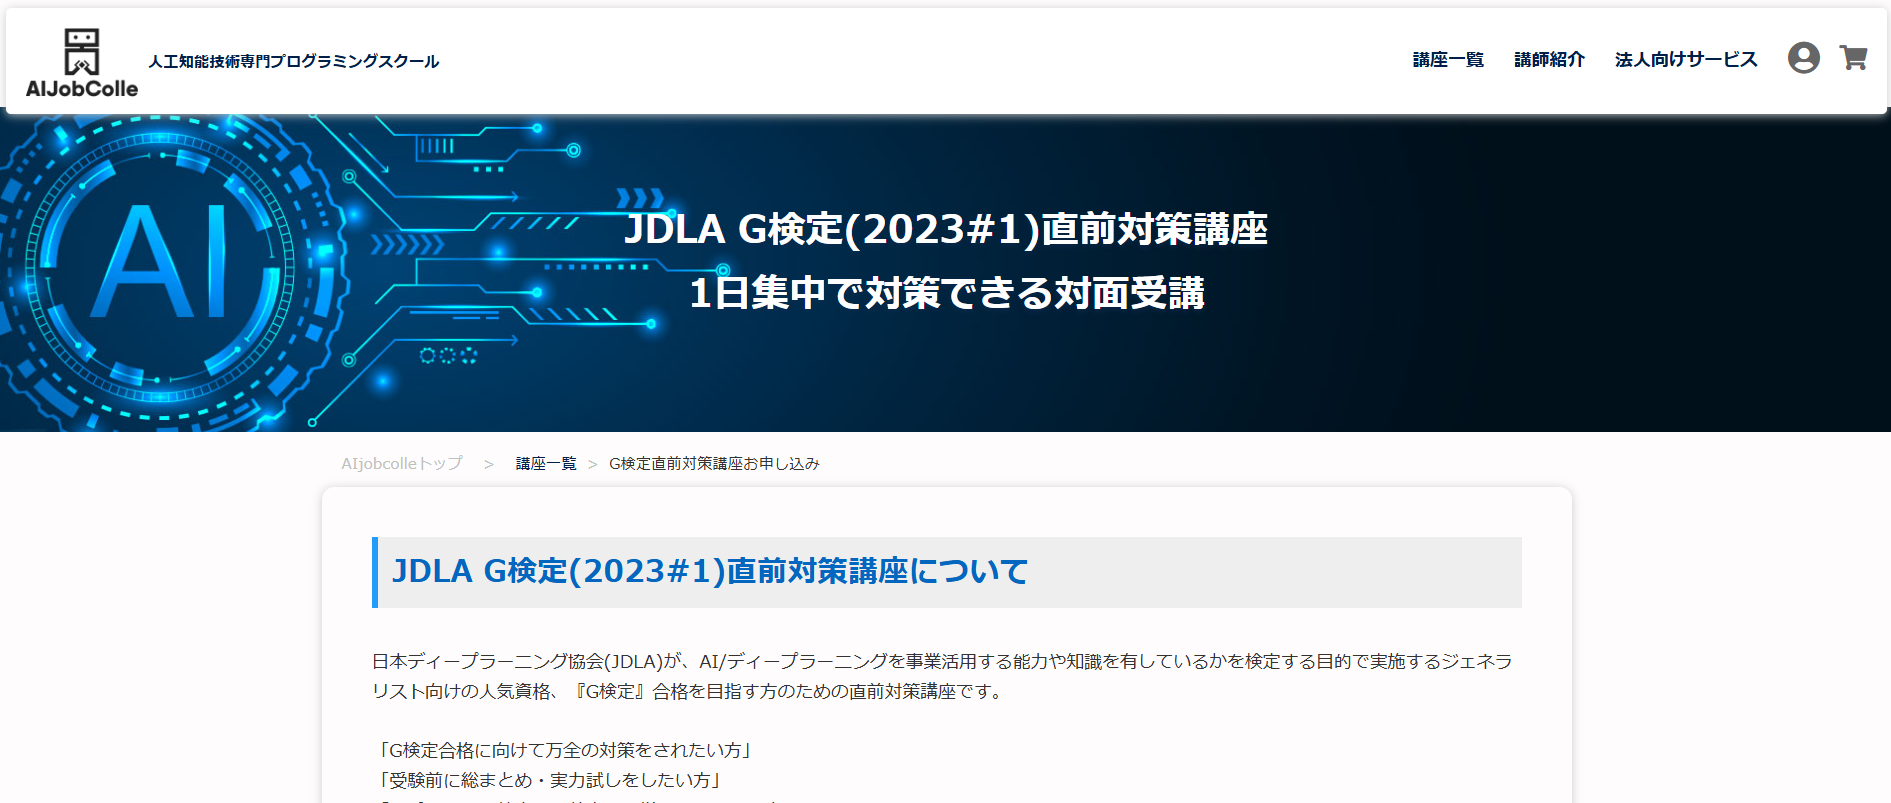This screenshot has height=803, width=1891.
Task: Click the banner title JDLA G検定(2023#1)直前対策講座
Action: click(x=945, y=229)
